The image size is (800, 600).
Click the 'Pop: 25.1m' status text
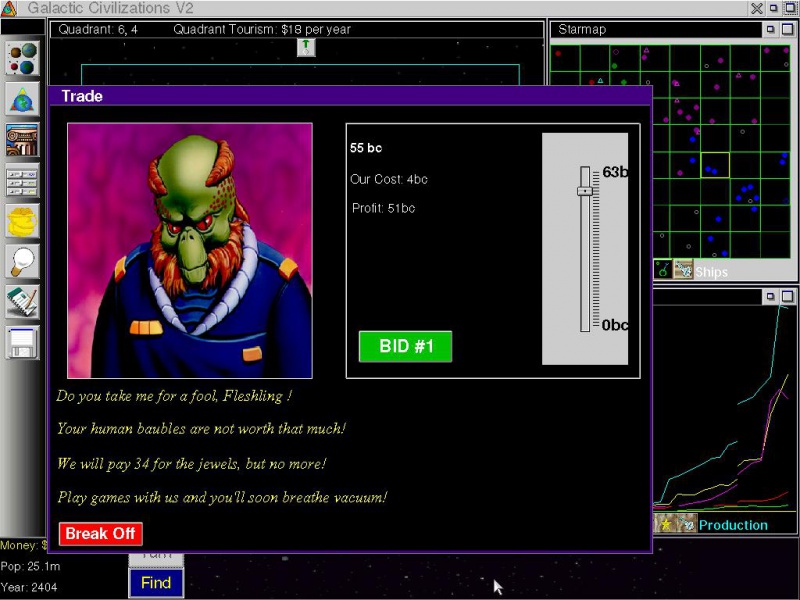coord(30,566)
